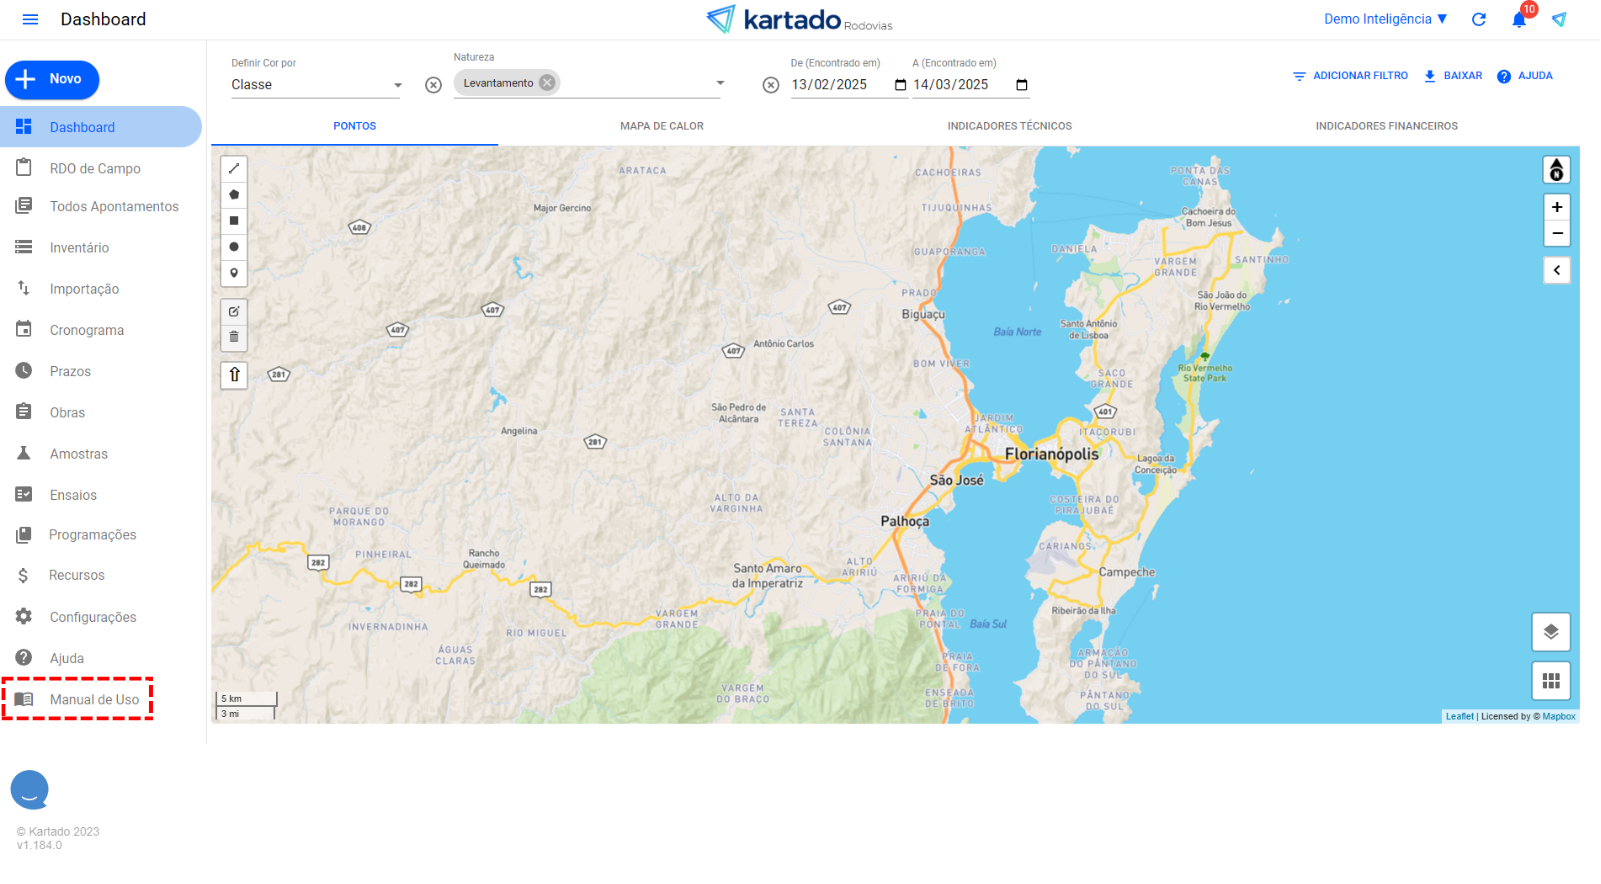Image resolution: width=1601 pixels, height=884 pixels.
Task: Select the polyline draw tool on map
Action: 234,169
